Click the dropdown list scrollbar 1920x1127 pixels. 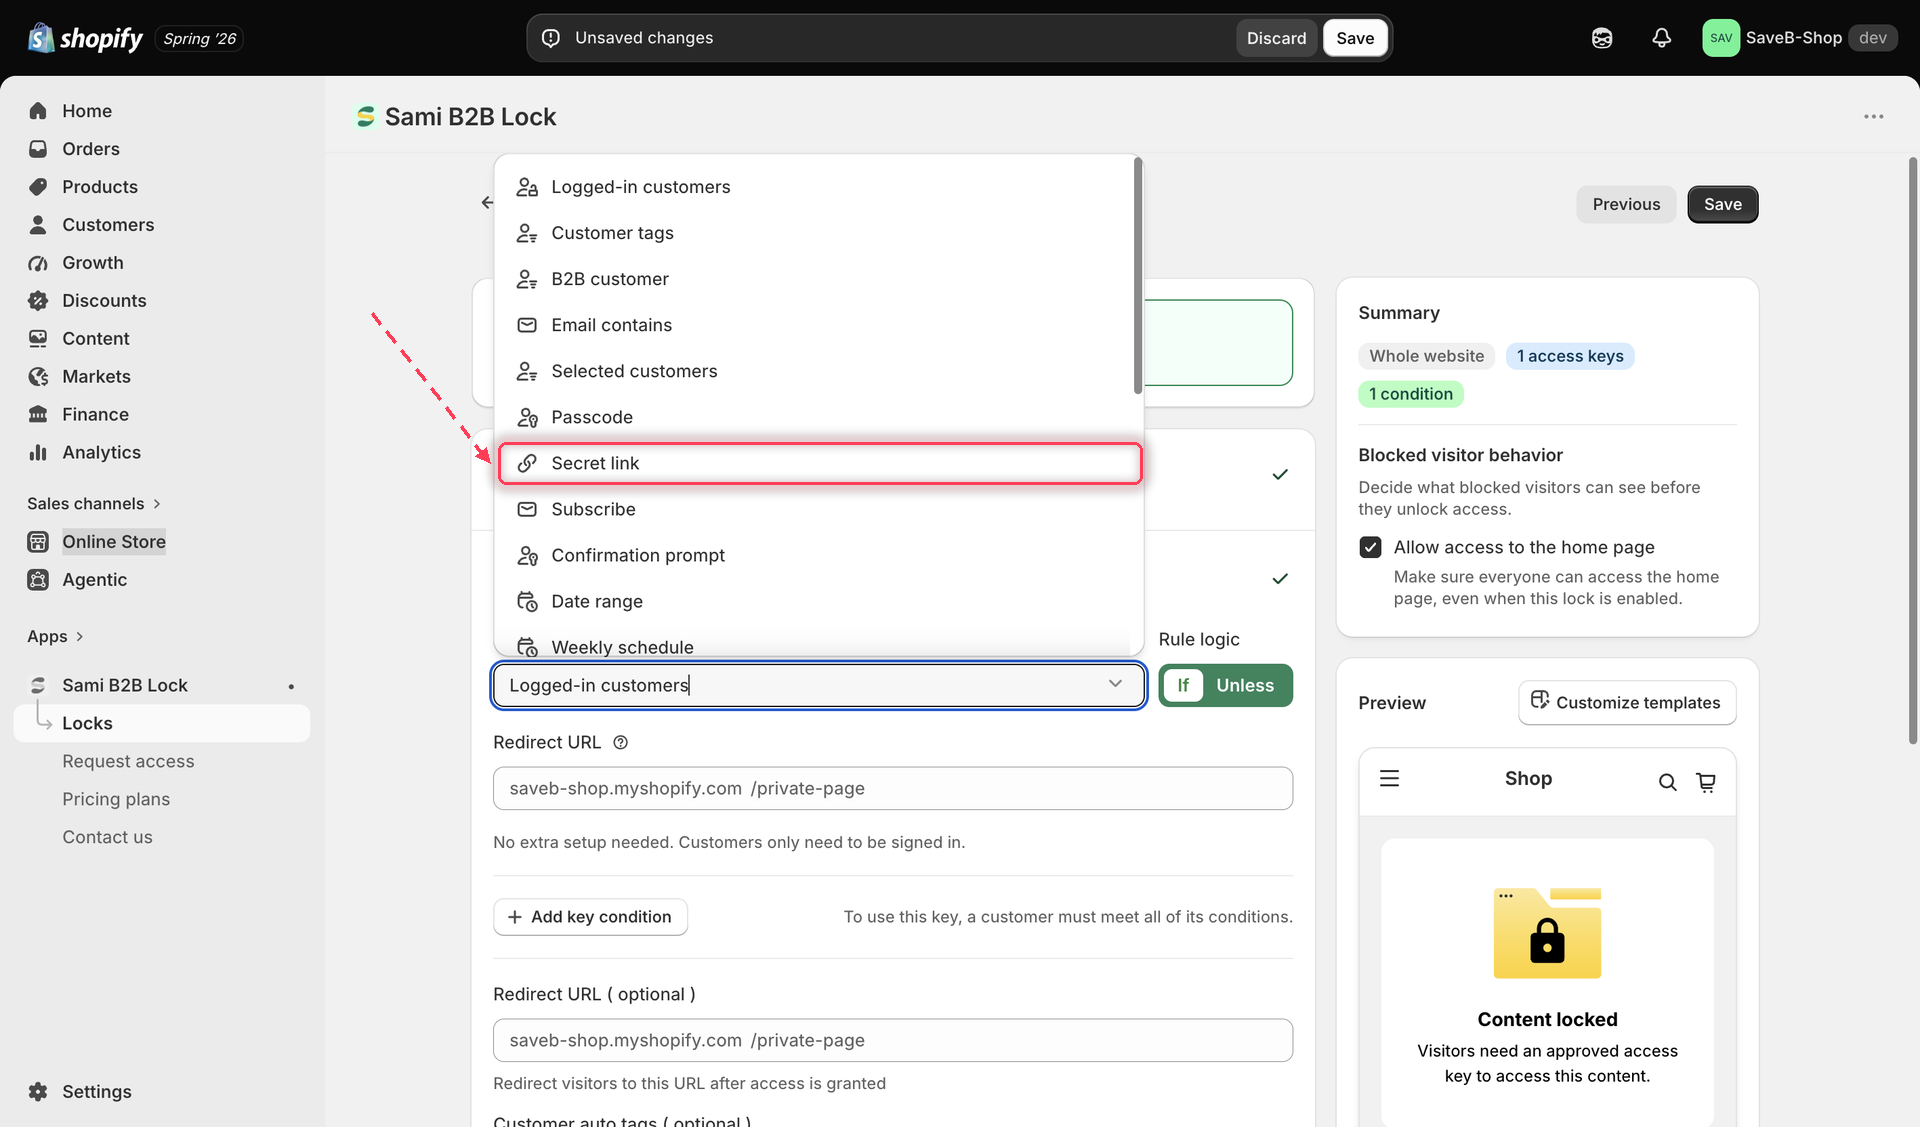click(x=1138, y=275)
